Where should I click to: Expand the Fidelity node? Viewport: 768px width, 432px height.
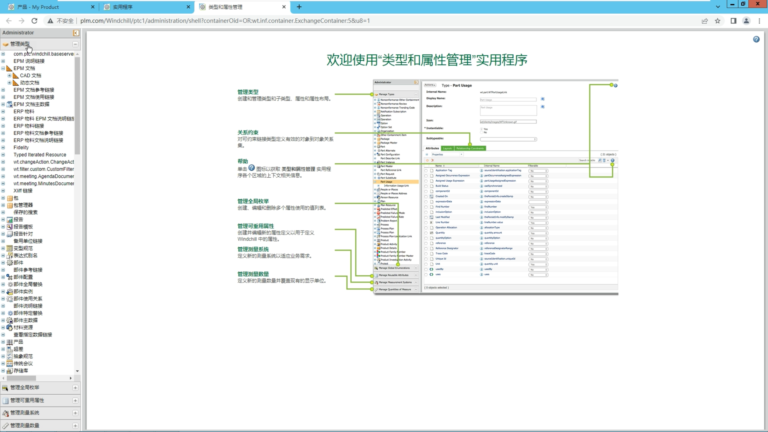3,147
